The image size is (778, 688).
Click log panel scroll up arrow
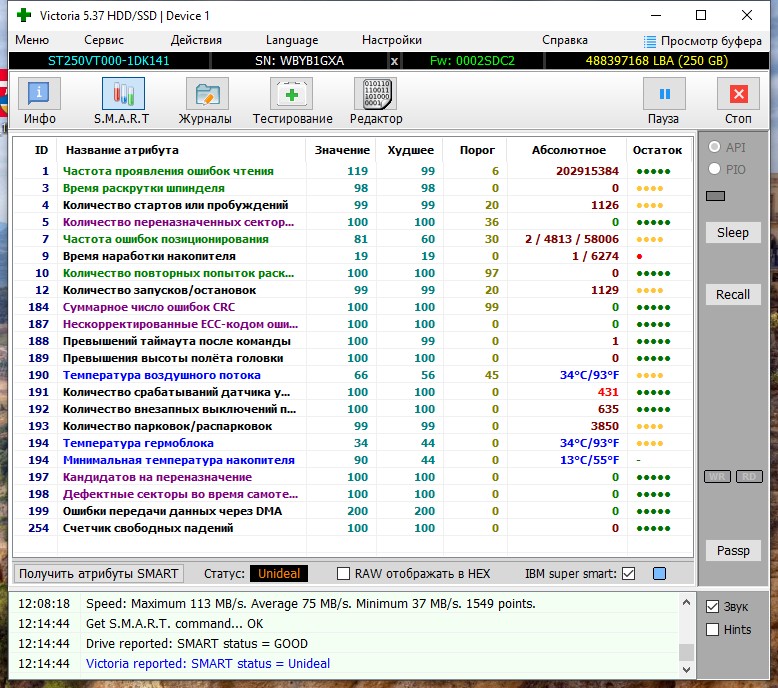pyautogui.click(x=686, y=602)
